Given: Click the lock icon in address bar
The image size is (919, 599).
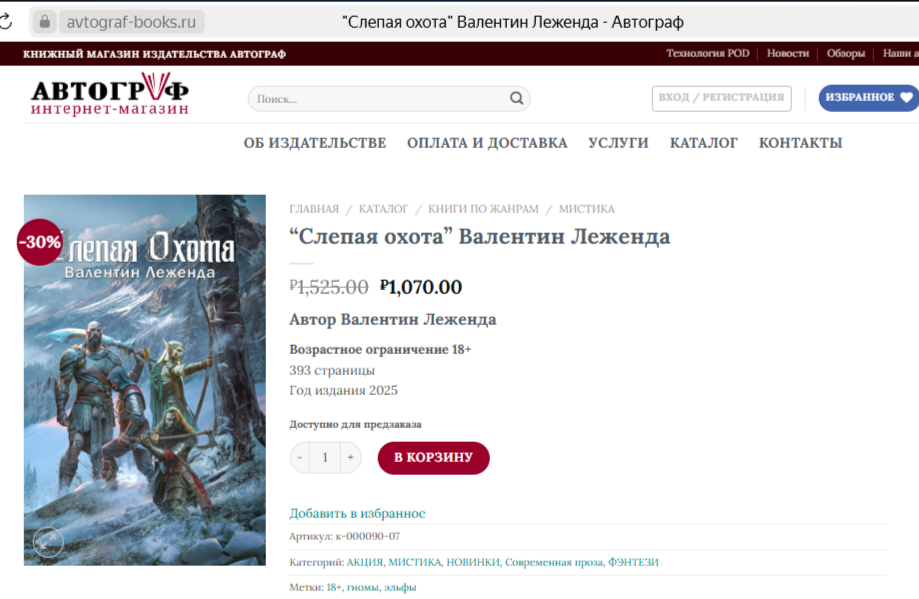Looking at the screenshot, I should (45, 22).
